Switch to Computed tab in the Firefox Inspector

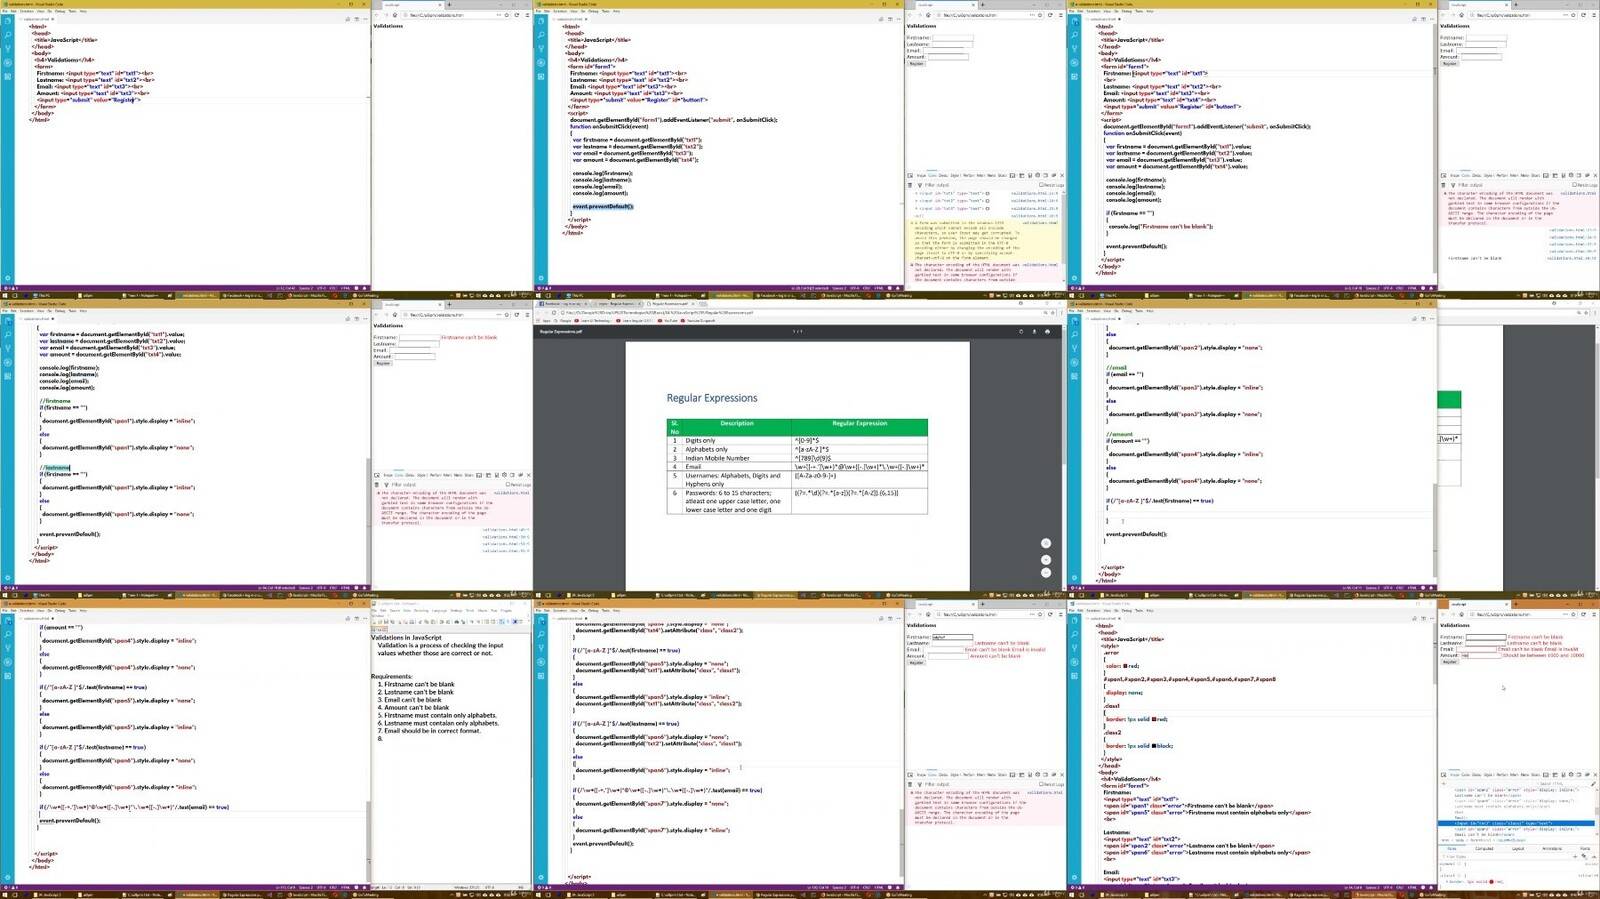tap(1484, 848)
